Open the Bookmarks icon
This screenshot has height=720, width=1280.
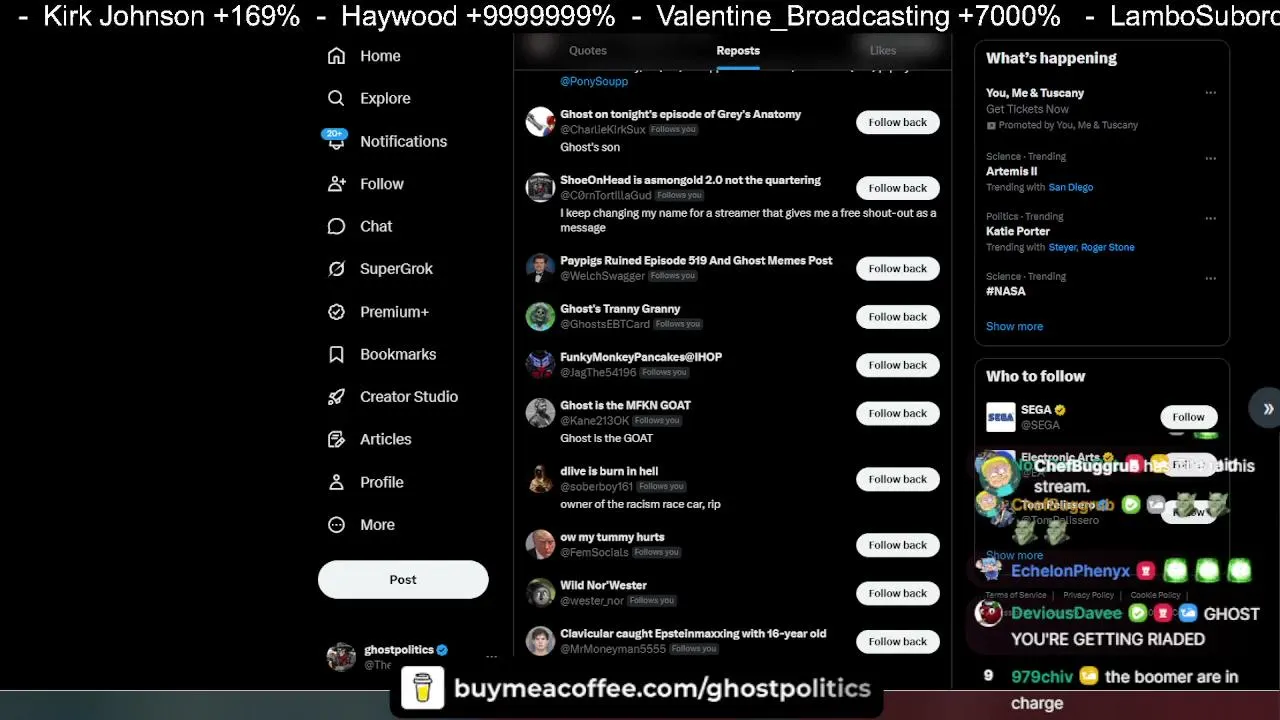pos(337,354)
